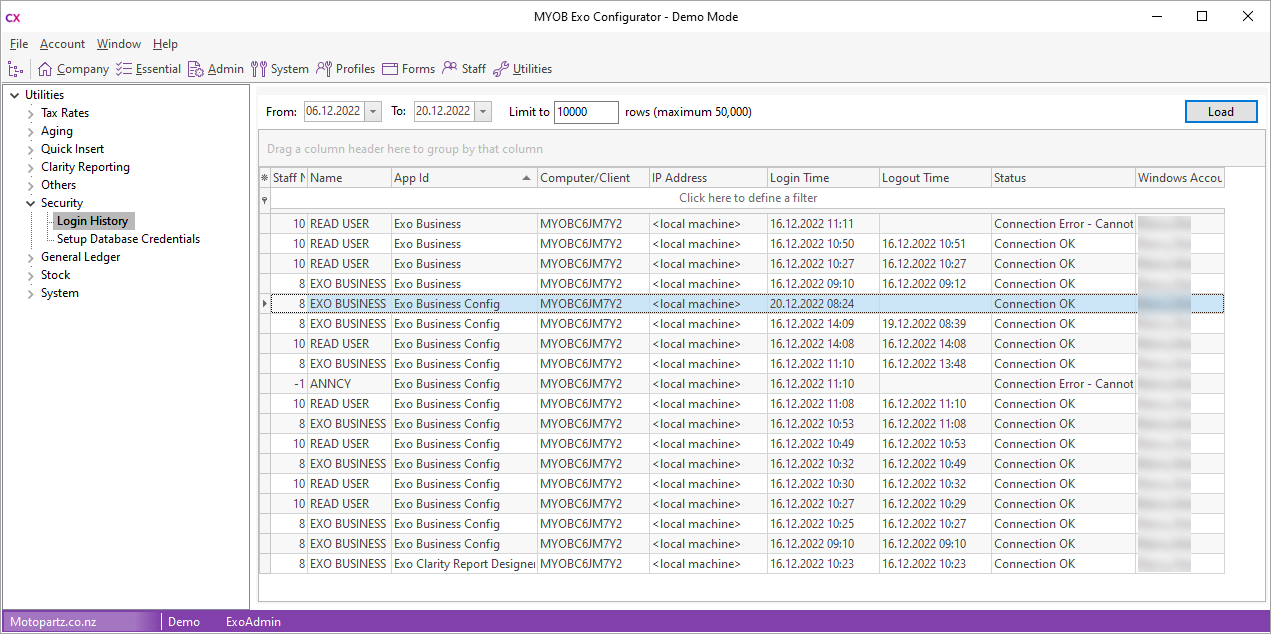1271x634 pixels.
Task: Click the logout time 16.12.2022 13:48
Action: [935, 364]
